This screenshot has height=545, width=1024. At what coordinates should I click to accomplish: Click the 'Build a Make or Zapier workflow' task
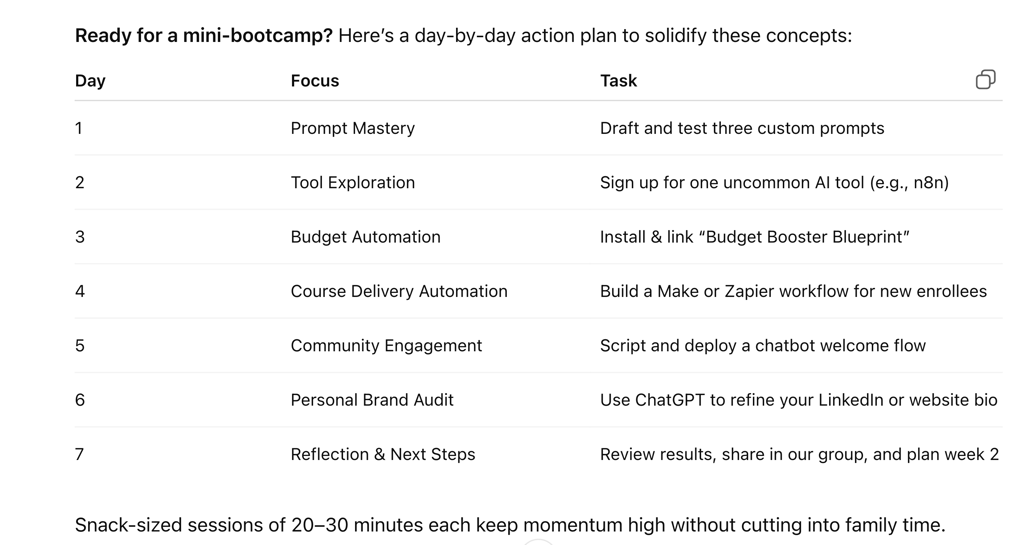[793, 291]
